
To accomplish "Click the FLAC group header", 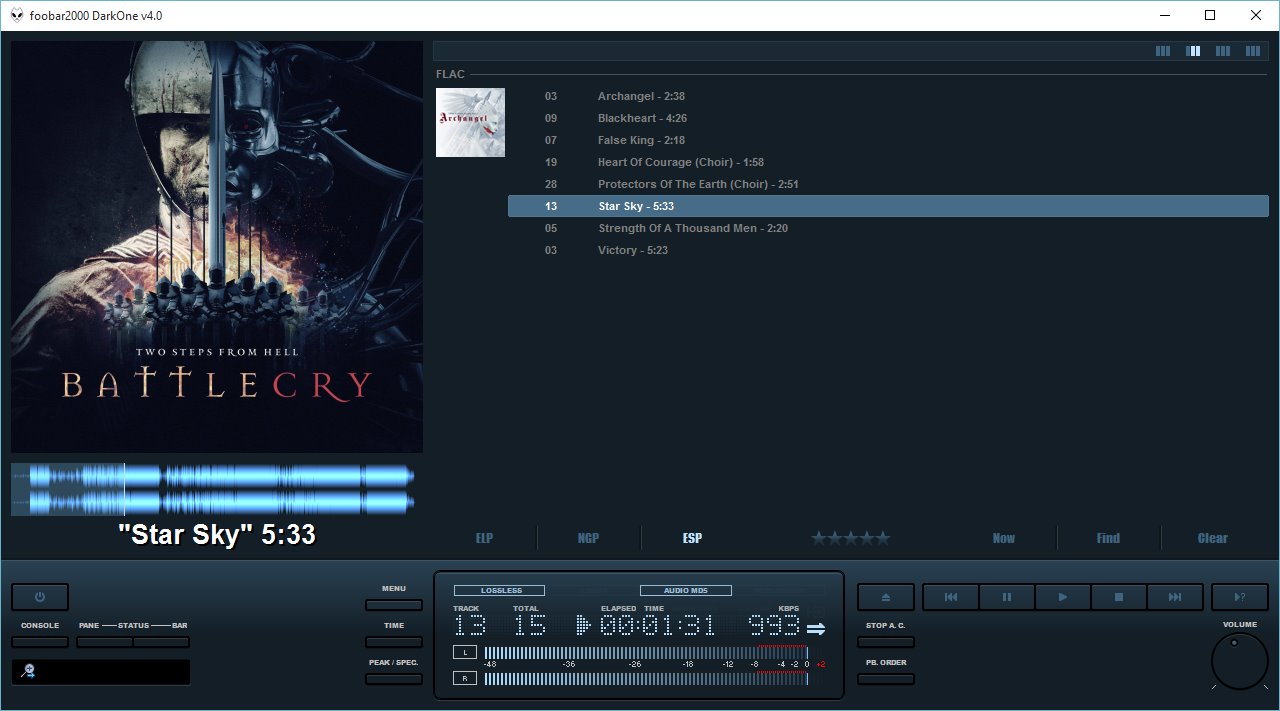I will 450,74.
